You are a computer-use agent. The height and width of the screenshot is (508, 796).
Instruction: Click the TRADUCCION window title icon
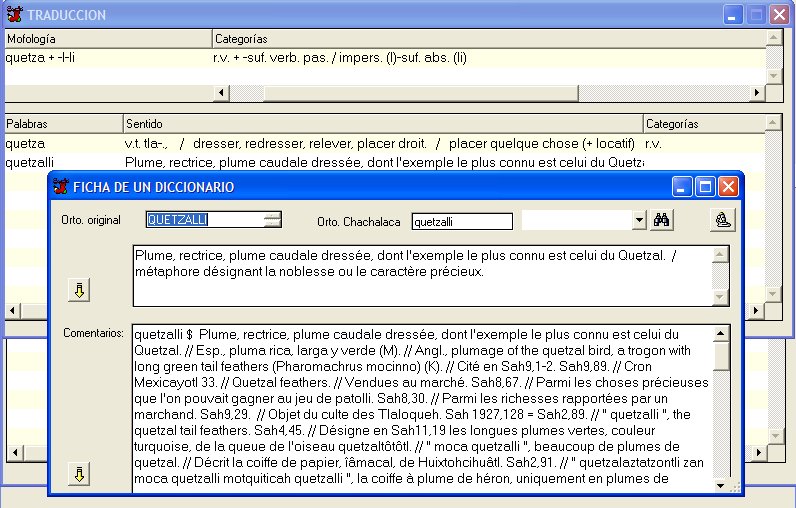pos(13,15)
